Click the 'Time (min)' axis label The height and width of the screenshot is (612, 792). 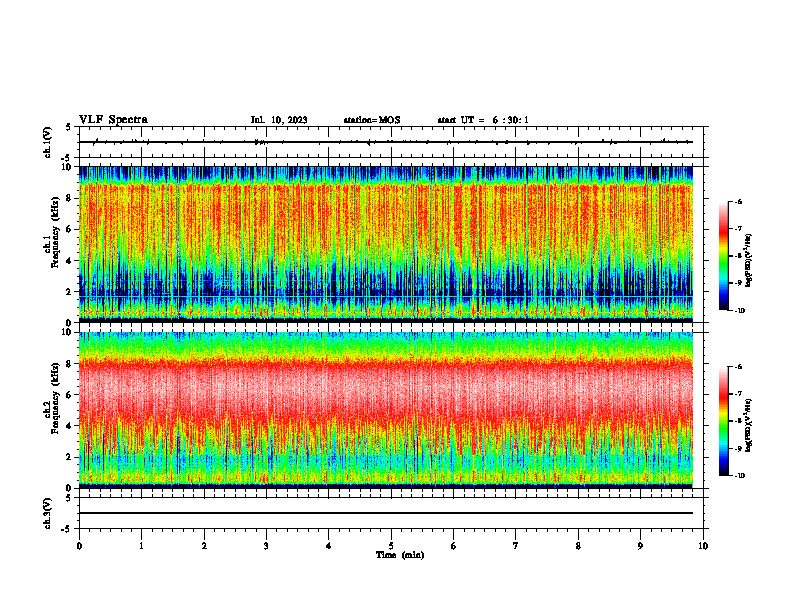pyautogui.click(x=400, y=555)
